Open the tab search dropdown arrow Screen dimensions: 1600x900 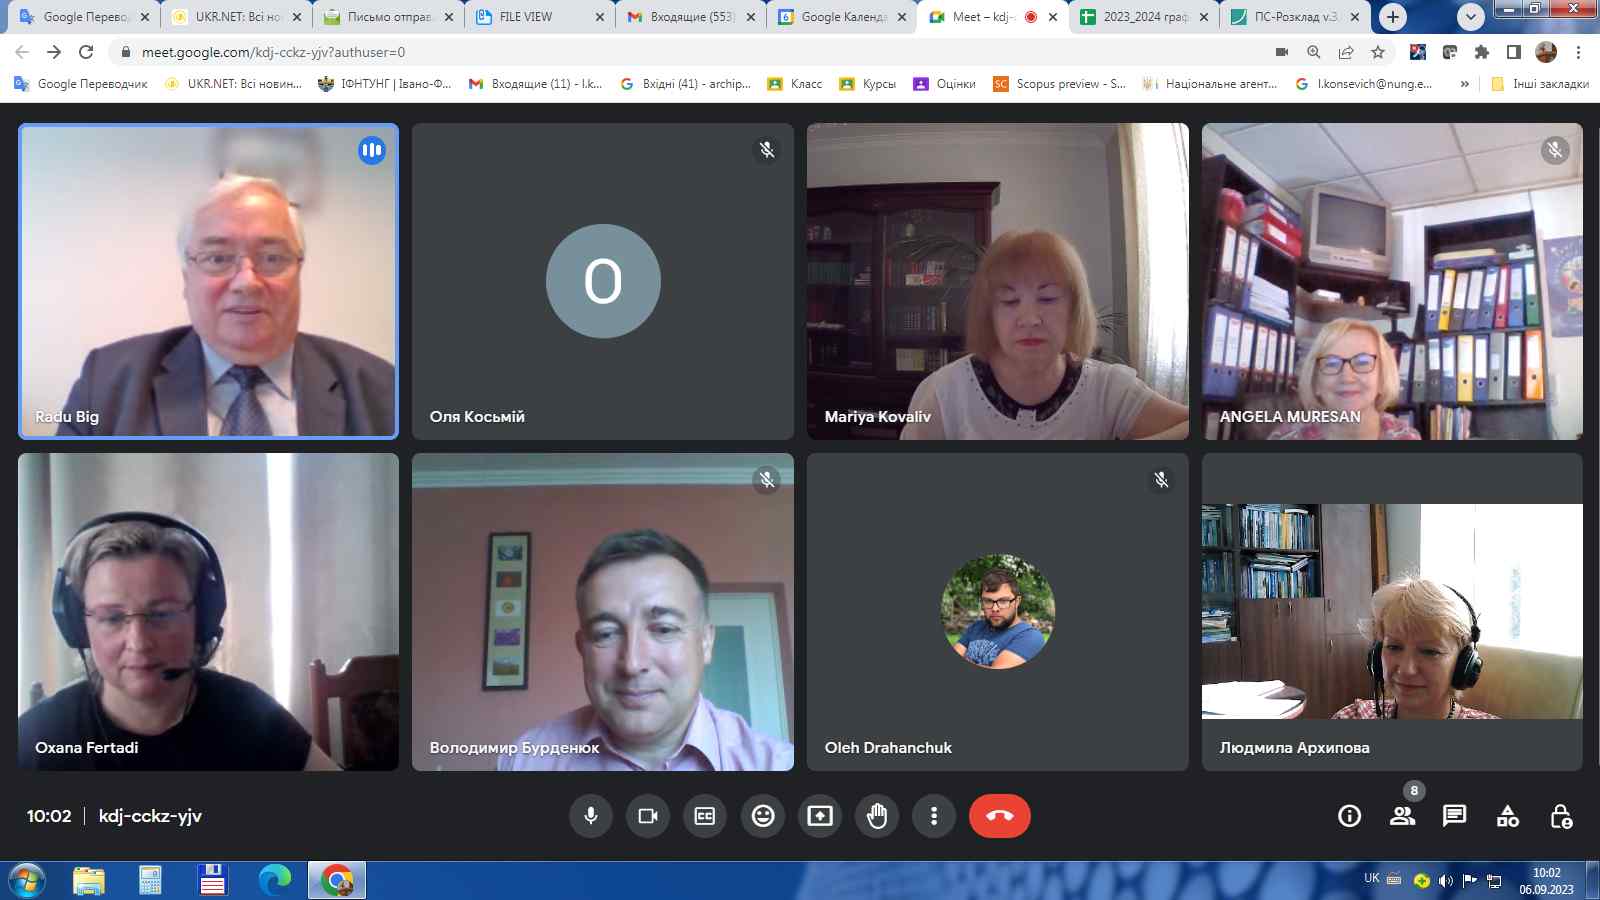[1470, 17]
